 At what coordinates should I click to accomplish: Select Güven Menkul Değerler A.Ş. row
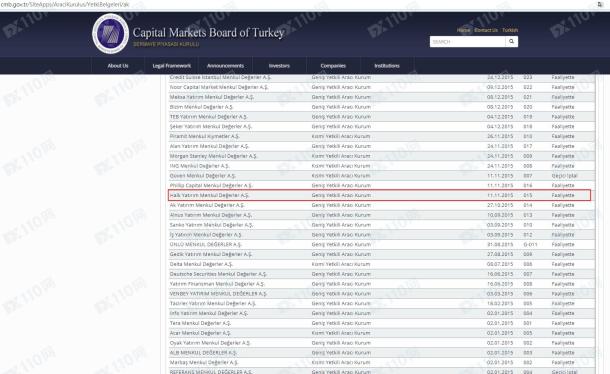pyautogui.click(x=382, y=176)
